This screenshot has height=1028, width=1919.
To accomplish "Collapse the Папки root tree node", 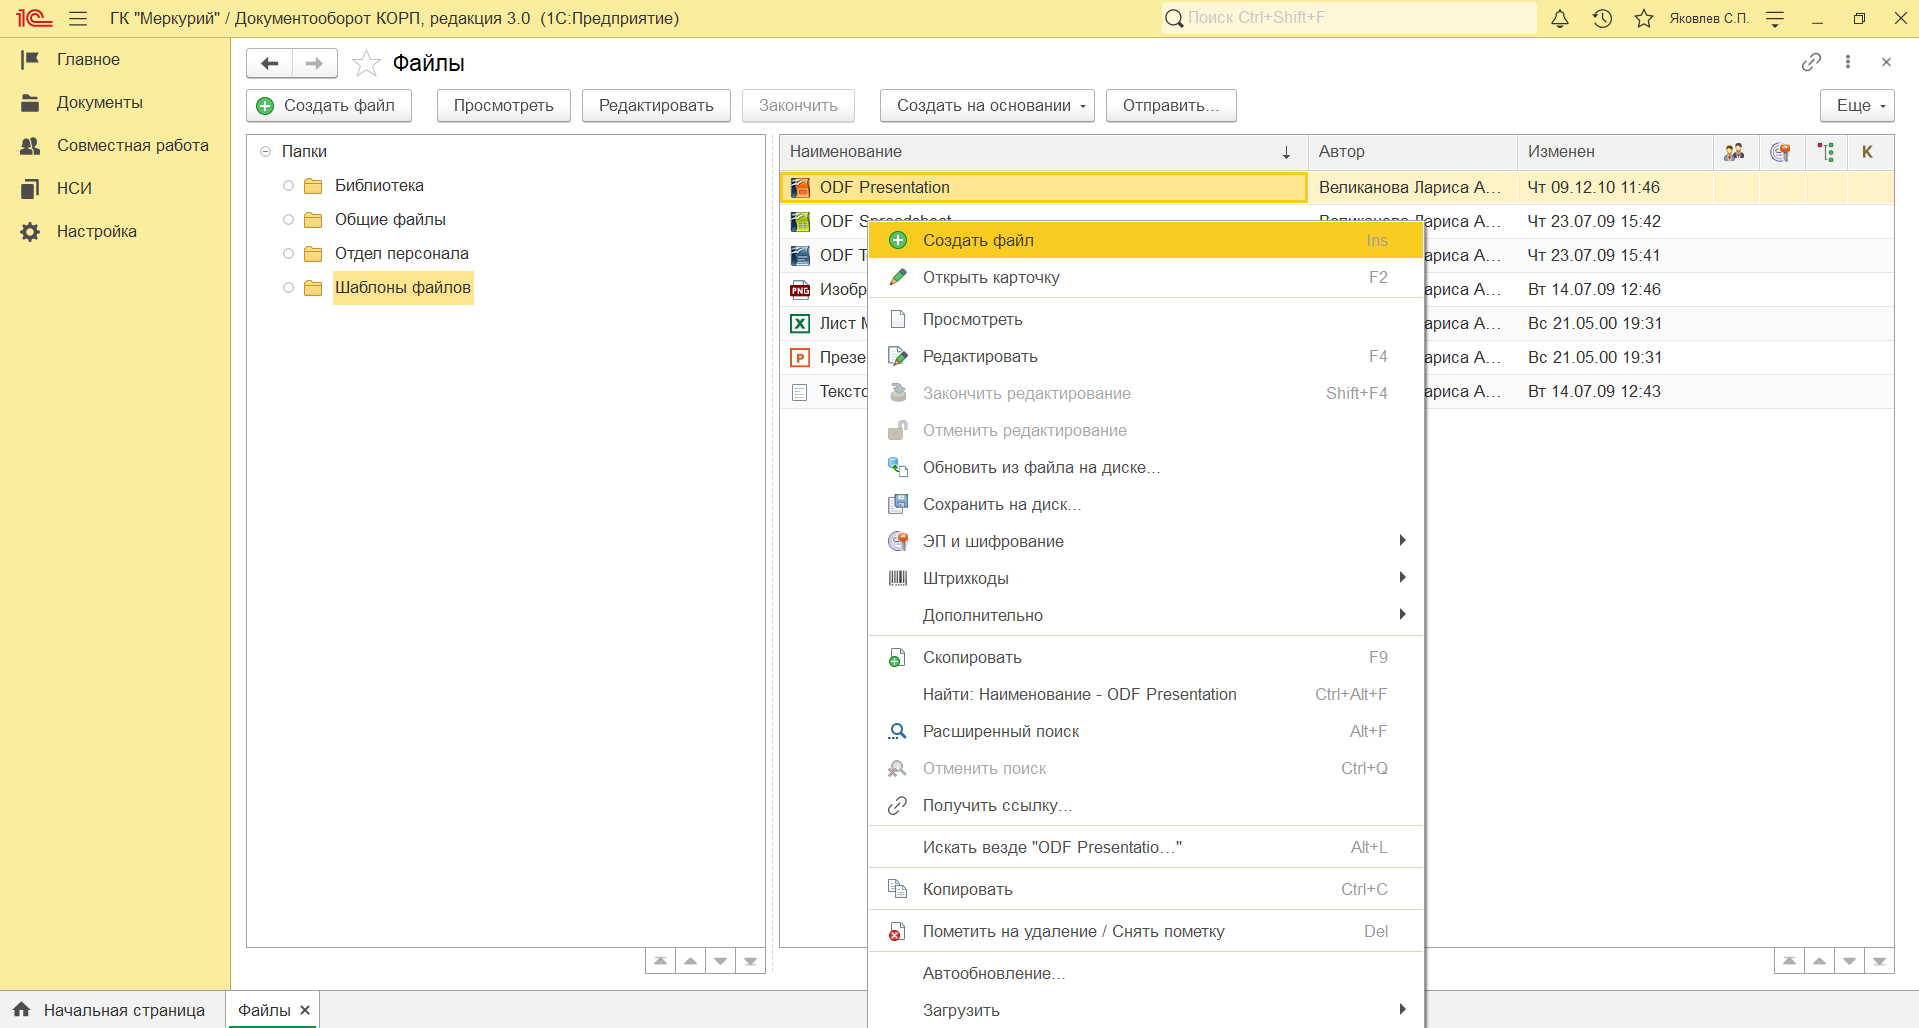I will coord(265,152).
